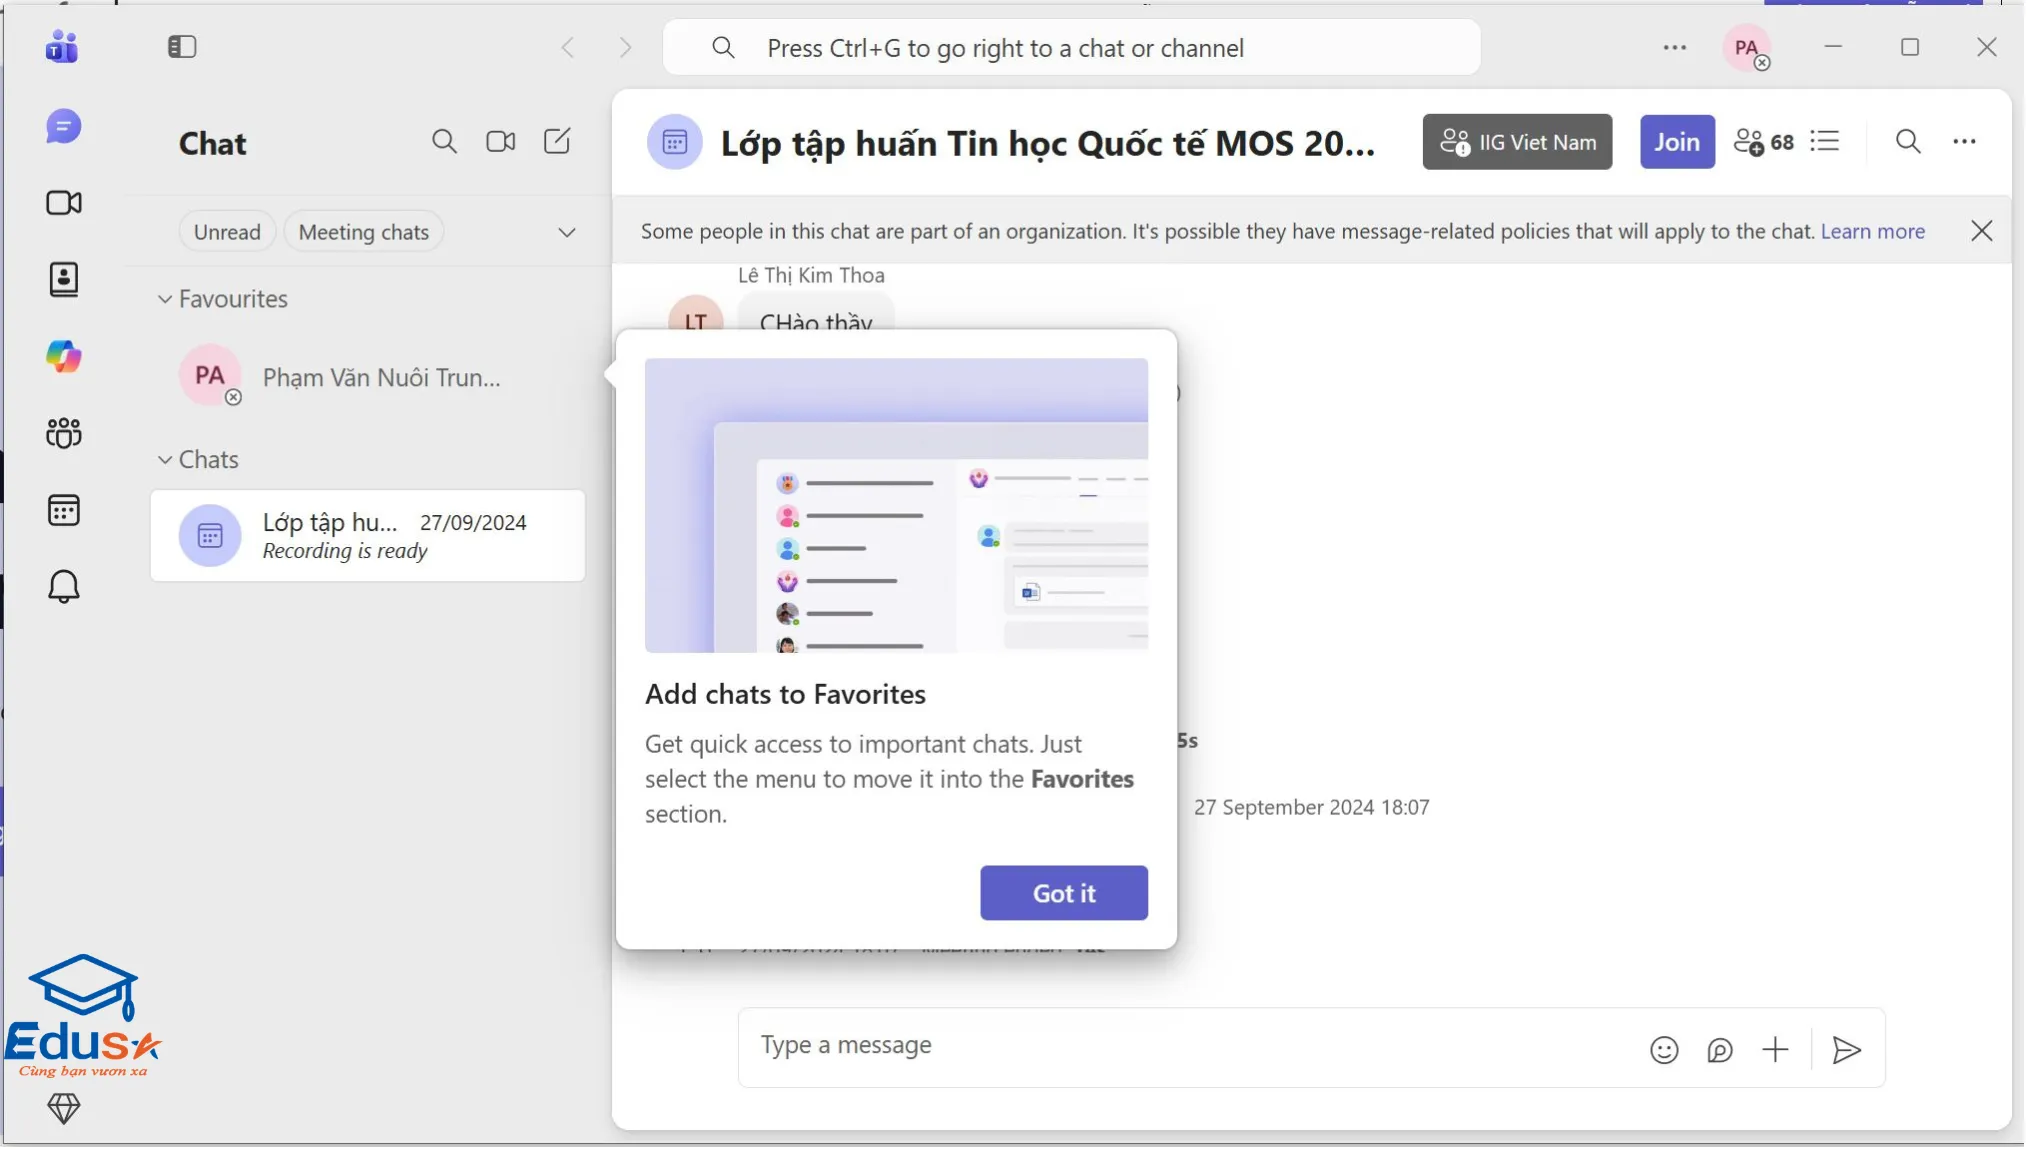Open the loop/sticker message options icon
This screenshot has height=1149, width=2027.
pos(1720,1050)
